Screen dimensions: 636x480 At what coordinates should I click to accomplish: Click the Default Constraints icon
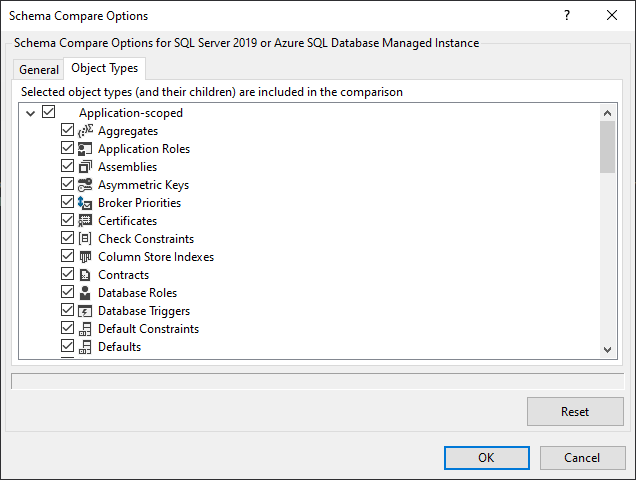tap(85, 329)
